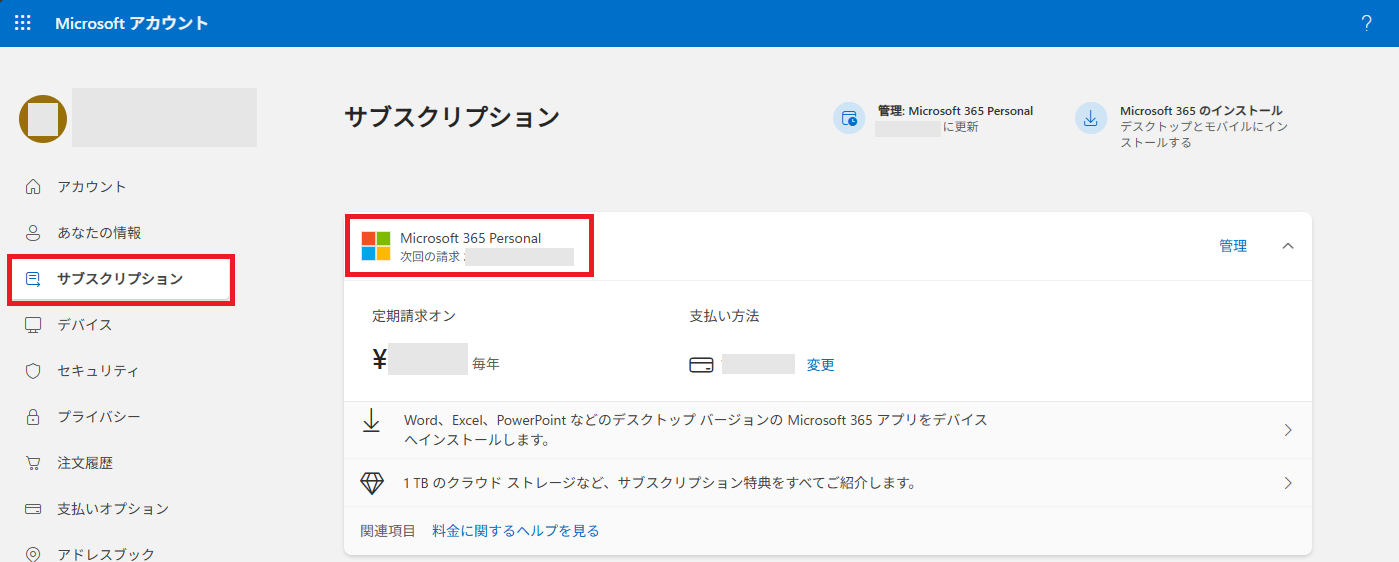Open アドレスブック in the sidebar
Screen dimensions: 1399x562
(x=106, y=554)
